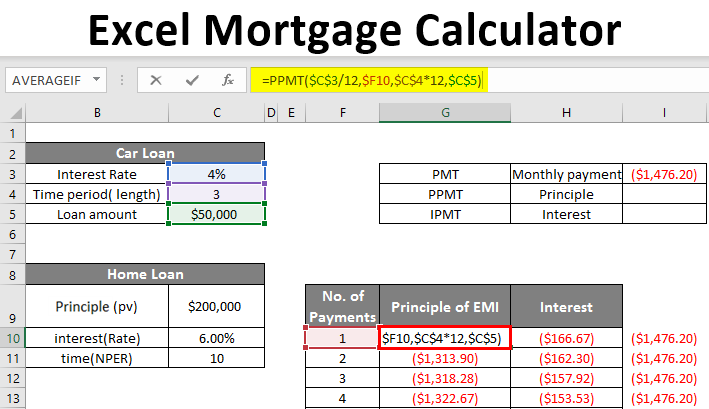This screenshot has width=709, height=409.
Task: Select the Principle cell in column H
Action: tap(567, 194)
